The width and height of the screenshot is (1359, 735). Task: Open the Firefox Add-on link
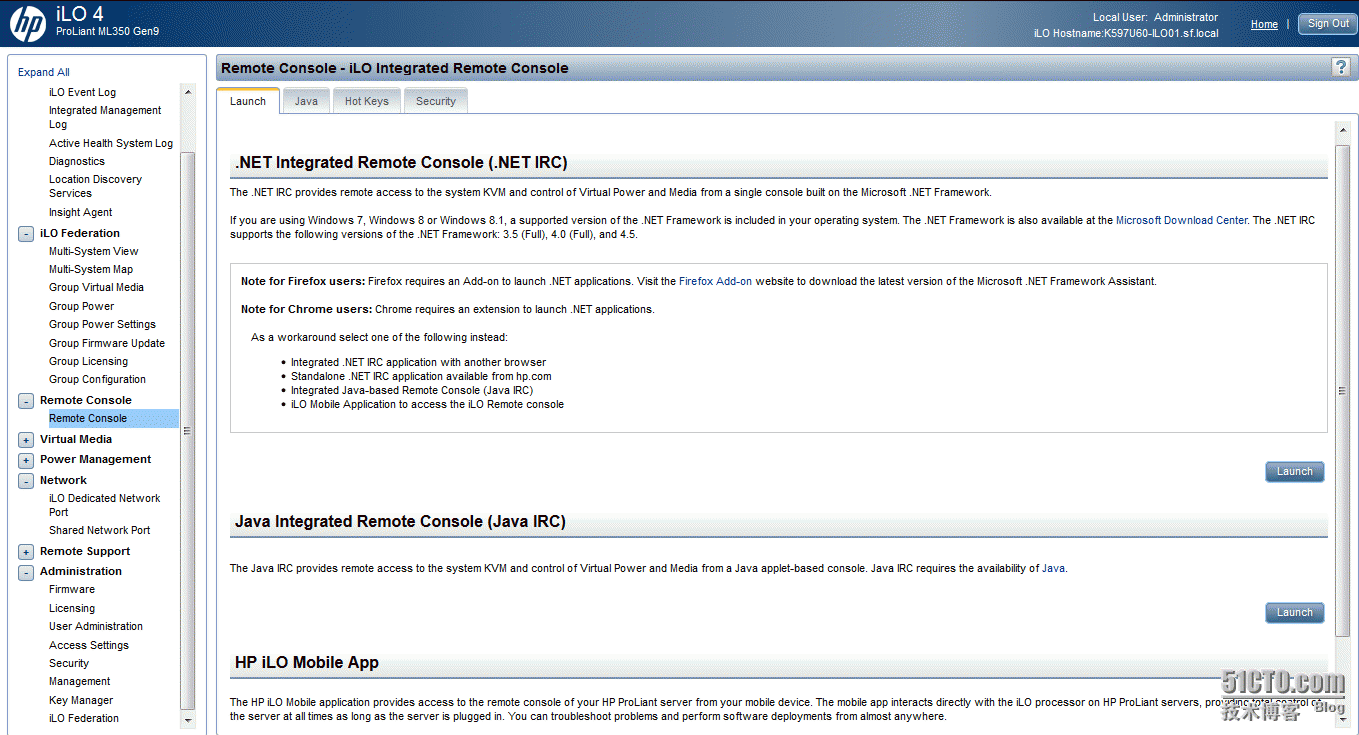coord(715,282)
